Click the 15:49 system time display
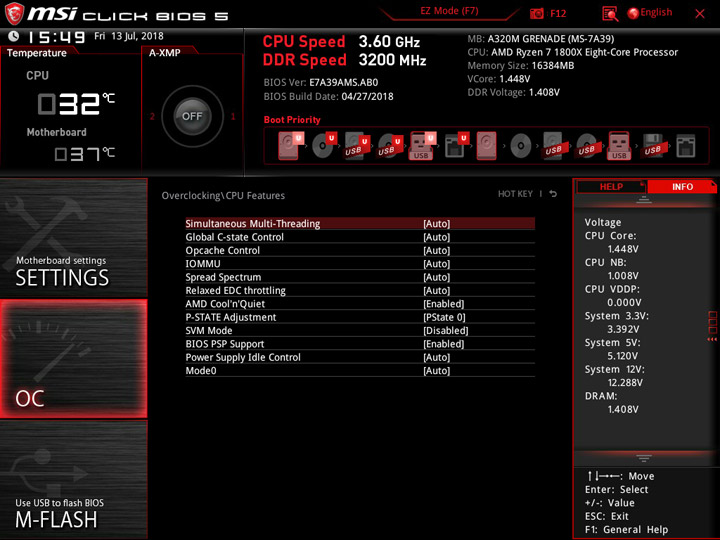 56,37
